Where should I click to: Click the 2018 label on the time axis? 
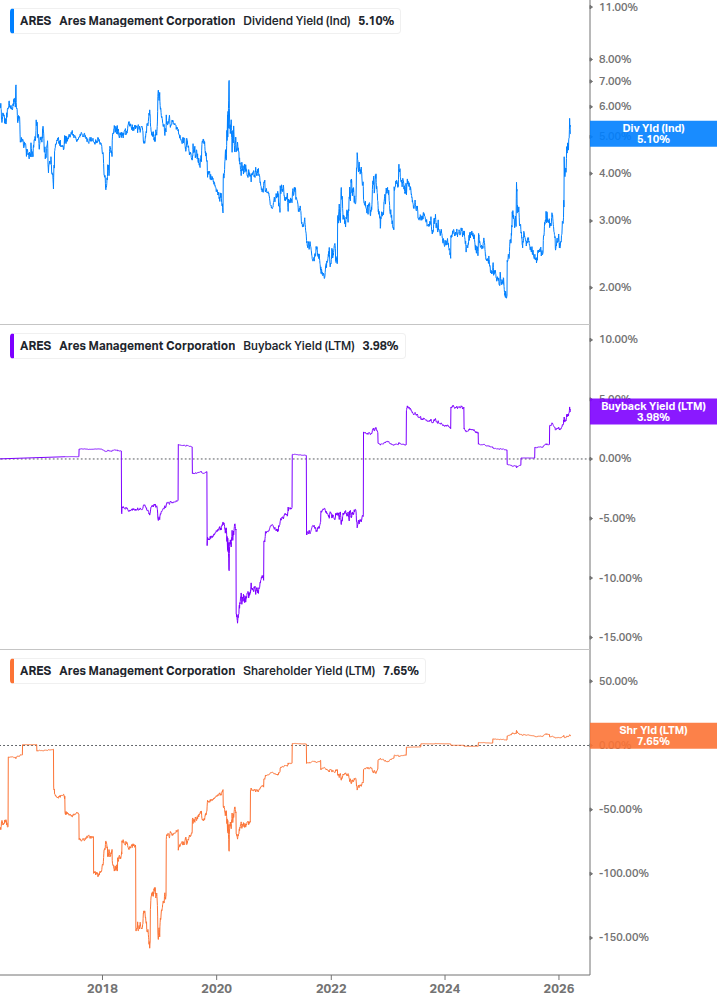[103, 989]
